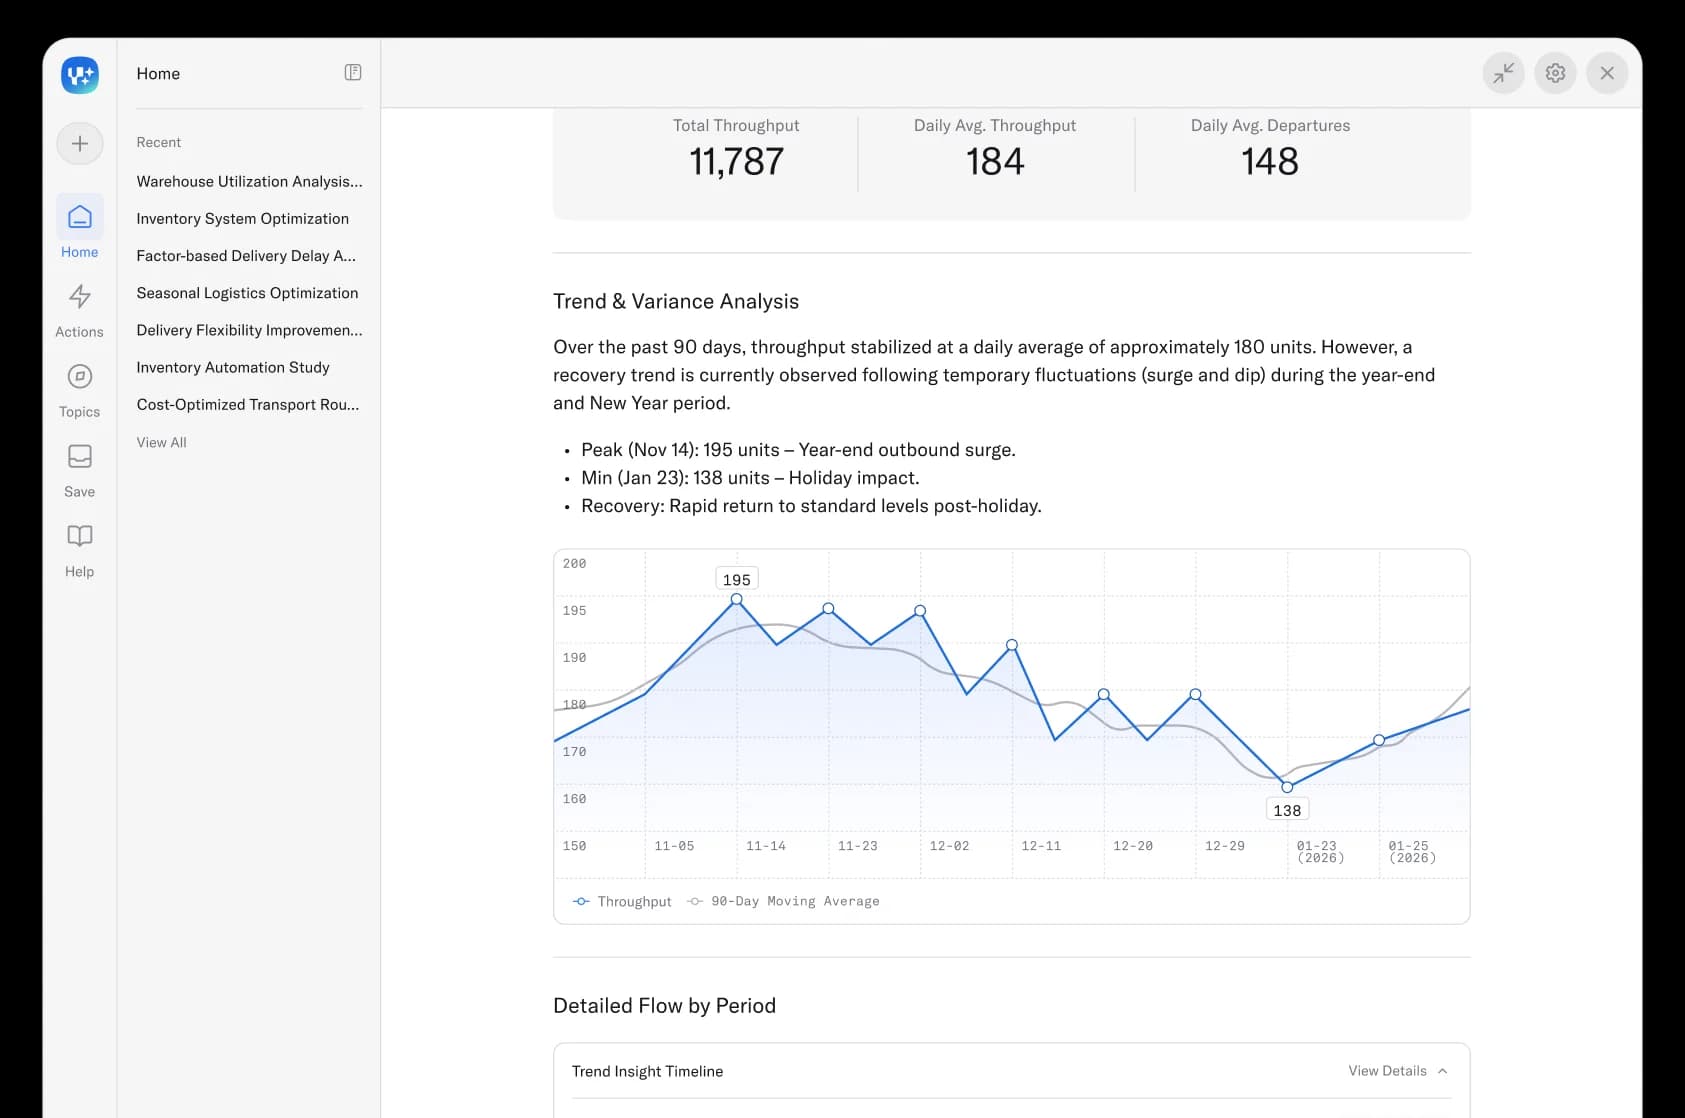This screenshot has width=1685, height=1118.
Task: Toggle the Throughput series in chart legend
Action: pos(622,901)
